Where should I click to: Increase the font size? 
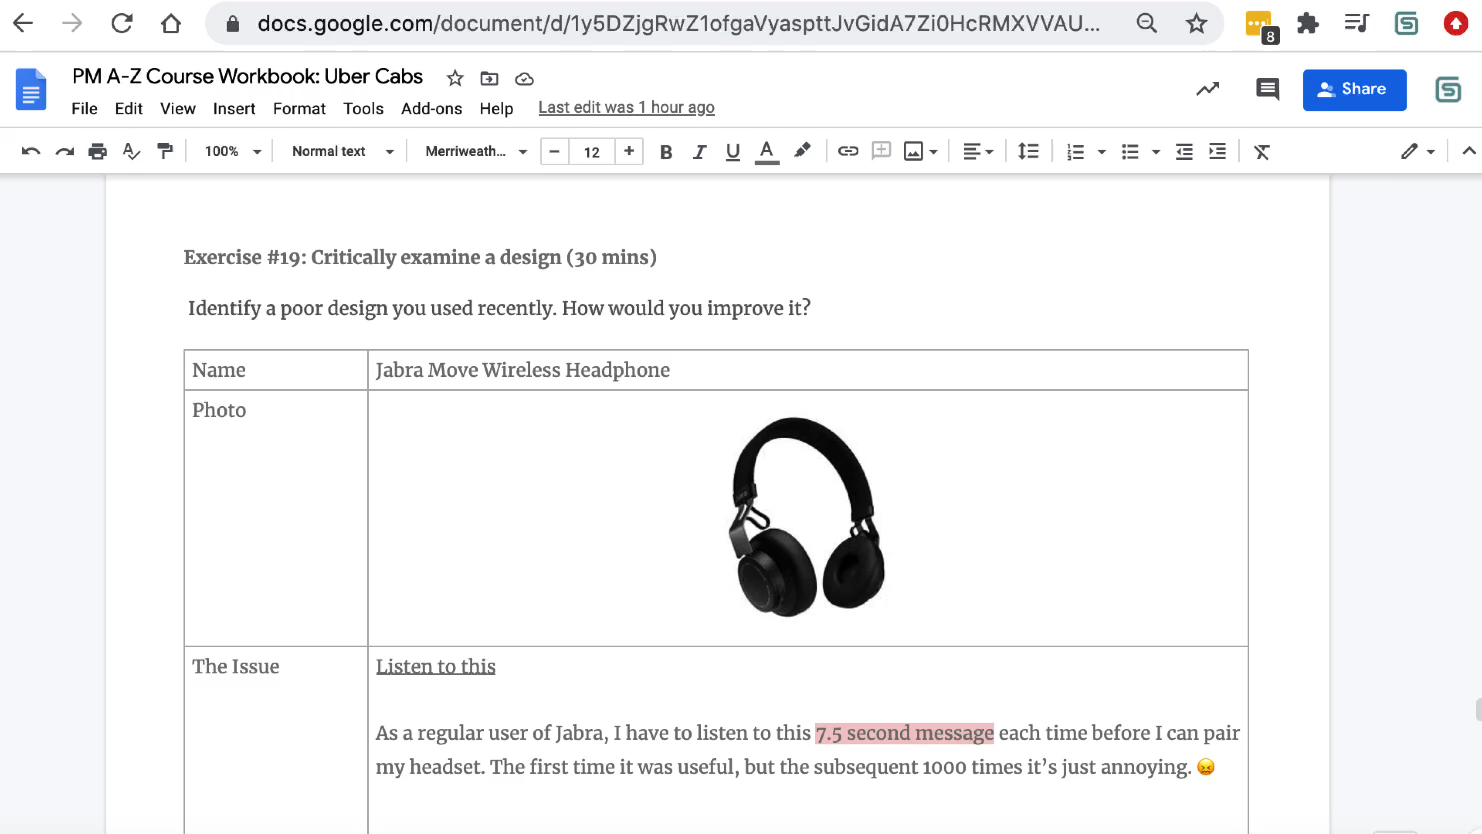(x=629, y=151)
